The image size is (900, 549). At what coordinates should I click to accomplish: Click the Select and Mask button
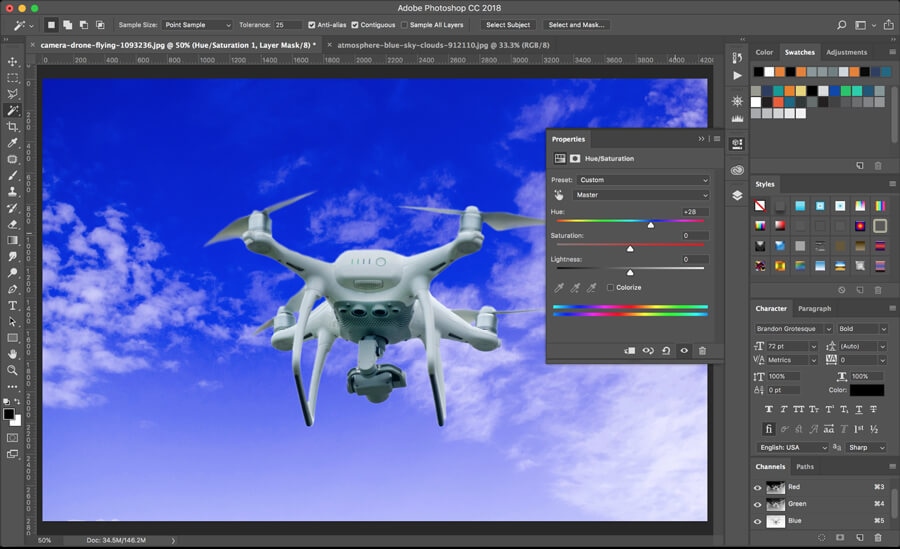[x=578, y=24]
